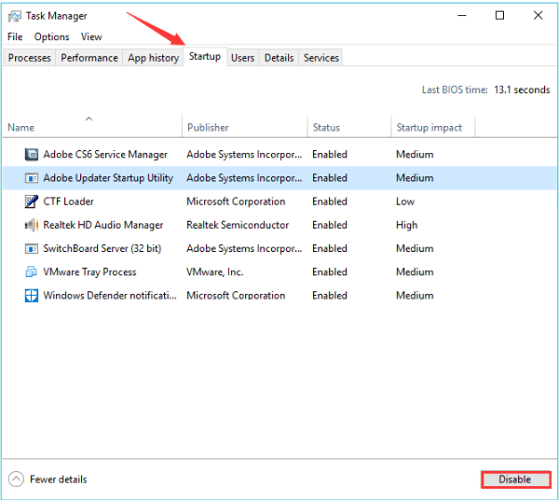Click the Realtek HD Audio Manager speaker icon
Image resolution: width=559 pixels, height=500 pixels.
(x=31, y=225)
